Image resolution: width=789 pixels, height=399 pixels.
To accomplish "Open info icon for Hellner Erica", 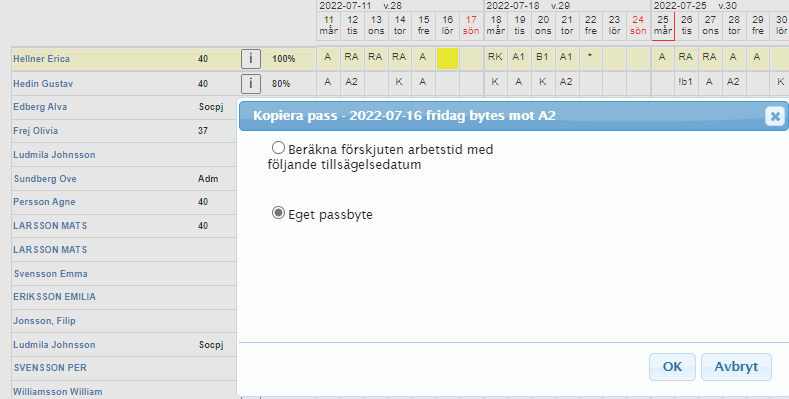I will tap(251, 59).
